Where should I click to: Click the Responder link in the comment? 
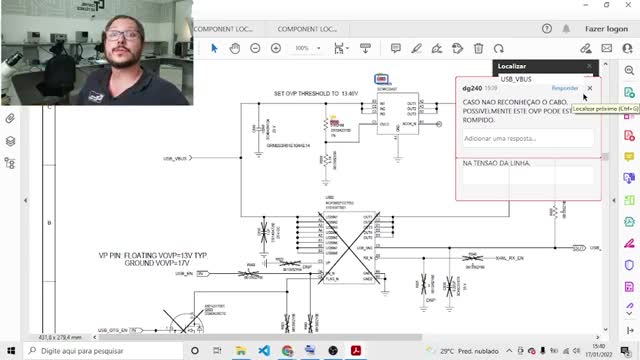(x=565, y=88)
